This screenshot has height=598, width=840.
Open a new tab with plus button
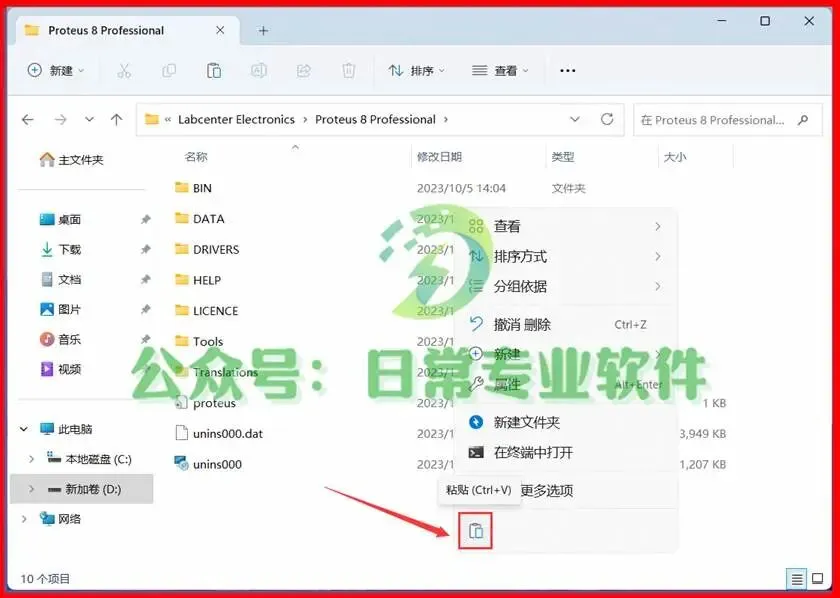coord(263,31)
